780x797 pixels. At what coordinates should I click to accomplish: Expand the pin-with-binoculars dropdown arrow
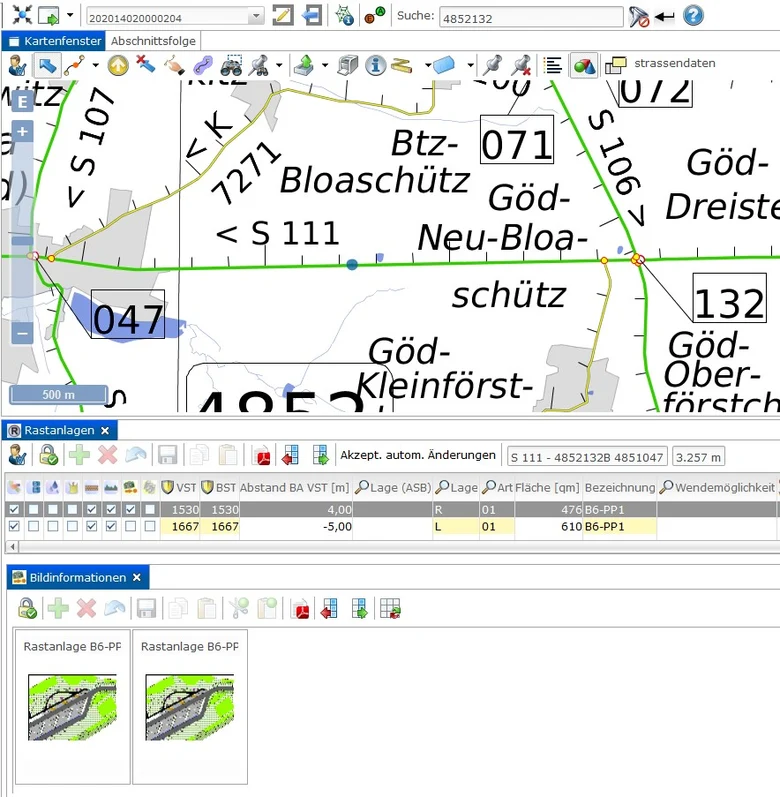pos(279,65)
